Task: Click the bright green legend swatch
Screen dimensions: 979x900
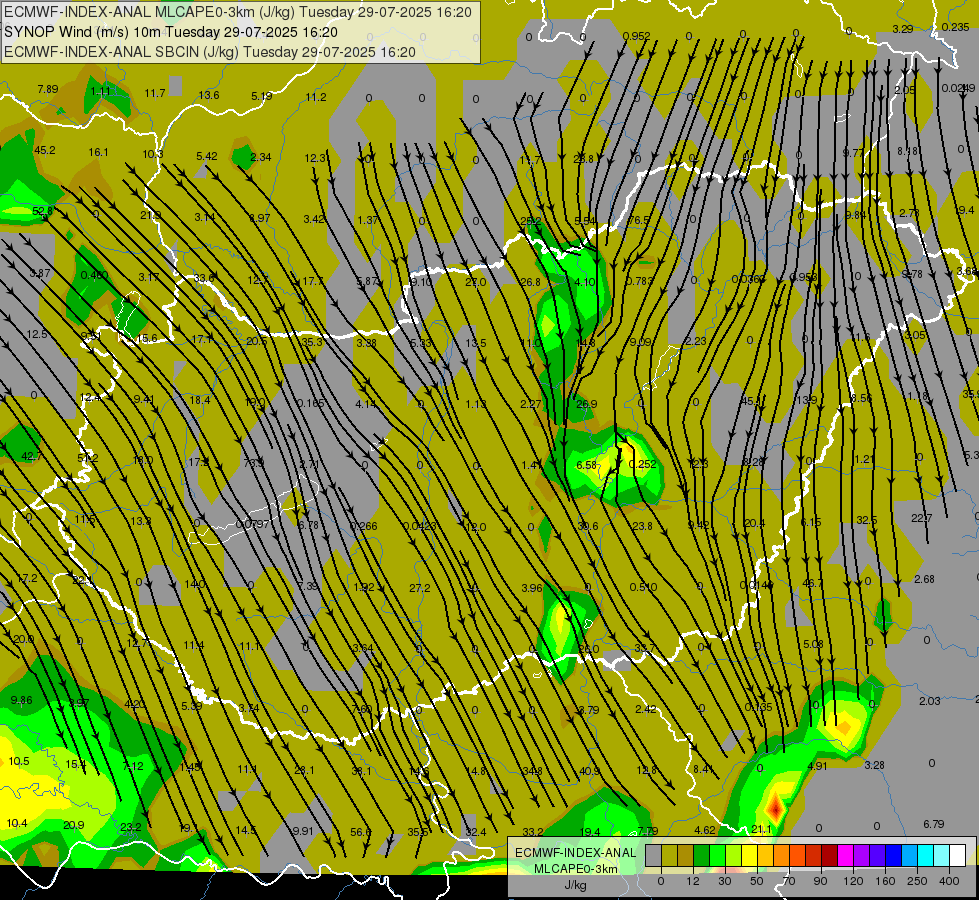Action: (x=718, y=855)
